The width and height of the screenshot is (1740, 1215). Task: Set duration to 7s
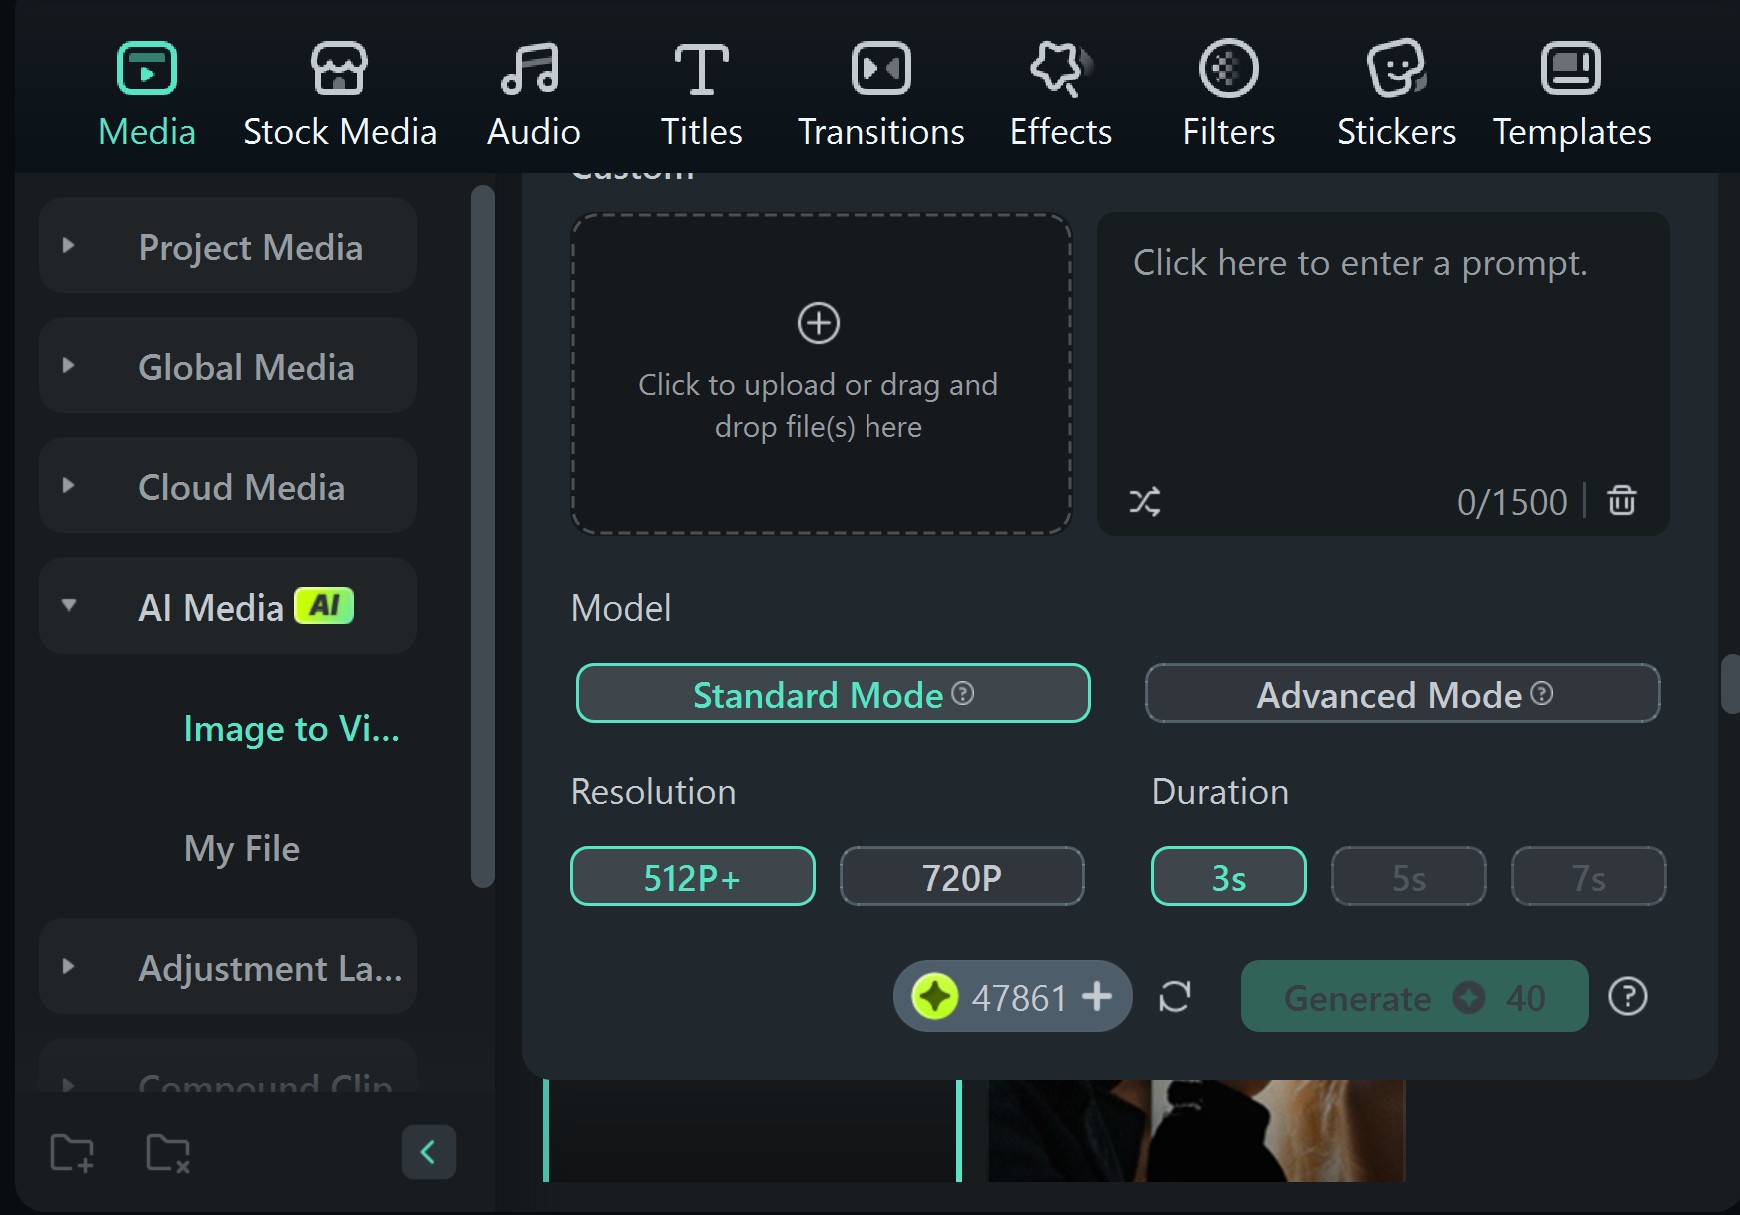click(1589, 877)
